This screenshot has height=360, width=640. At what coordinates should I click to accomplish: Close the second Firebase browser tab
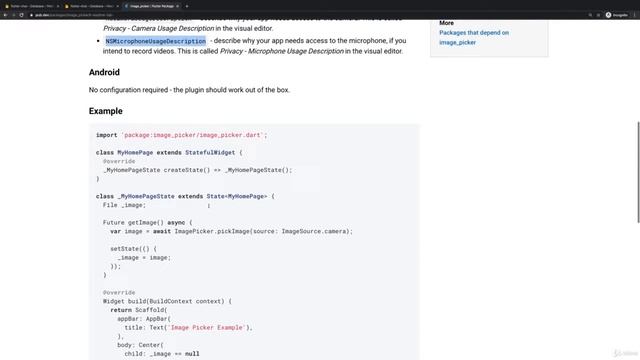point(118,6)
